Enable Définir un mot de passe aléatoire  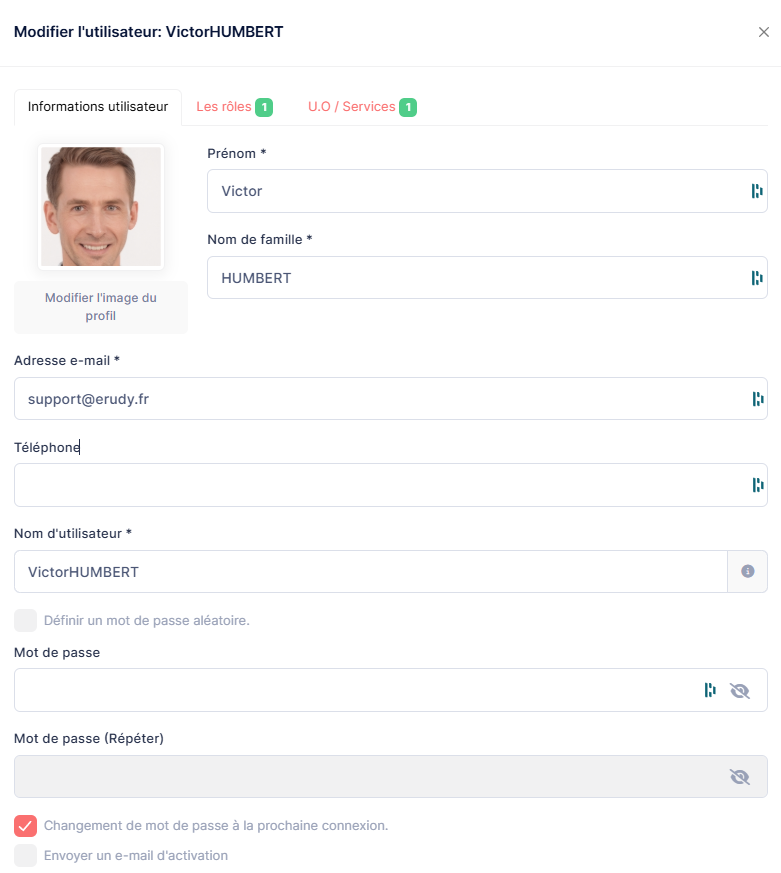[25, 621]
